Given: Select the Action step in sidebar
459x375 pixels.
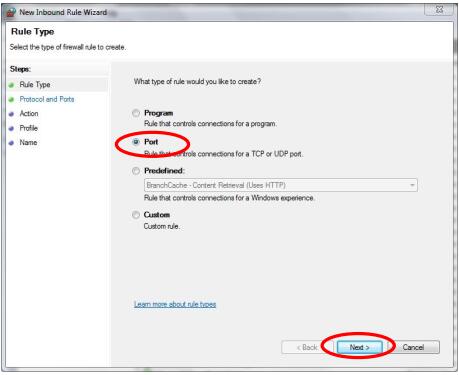Looking at the screenshot, I should click(x=29, y=114).
